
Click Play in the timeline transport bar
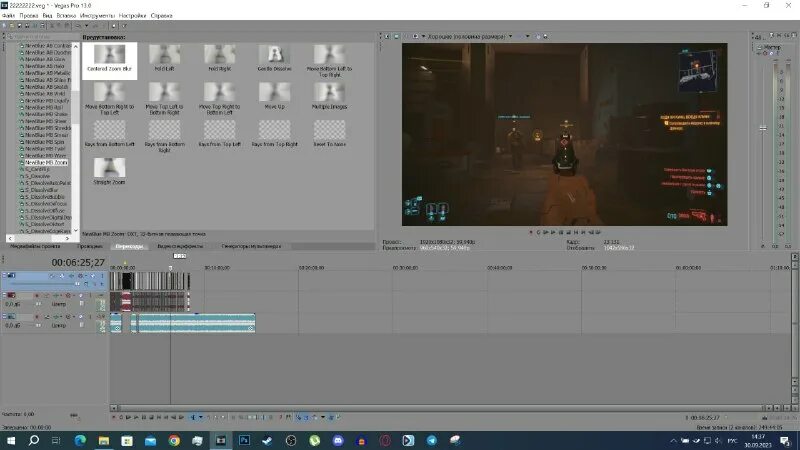click(136, 417)
